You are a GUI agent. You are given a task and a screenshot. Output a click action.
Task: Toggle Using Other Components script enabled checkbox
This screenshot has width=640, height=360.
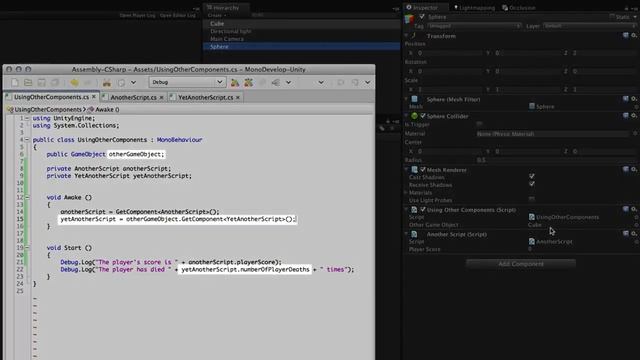(423, 209)
